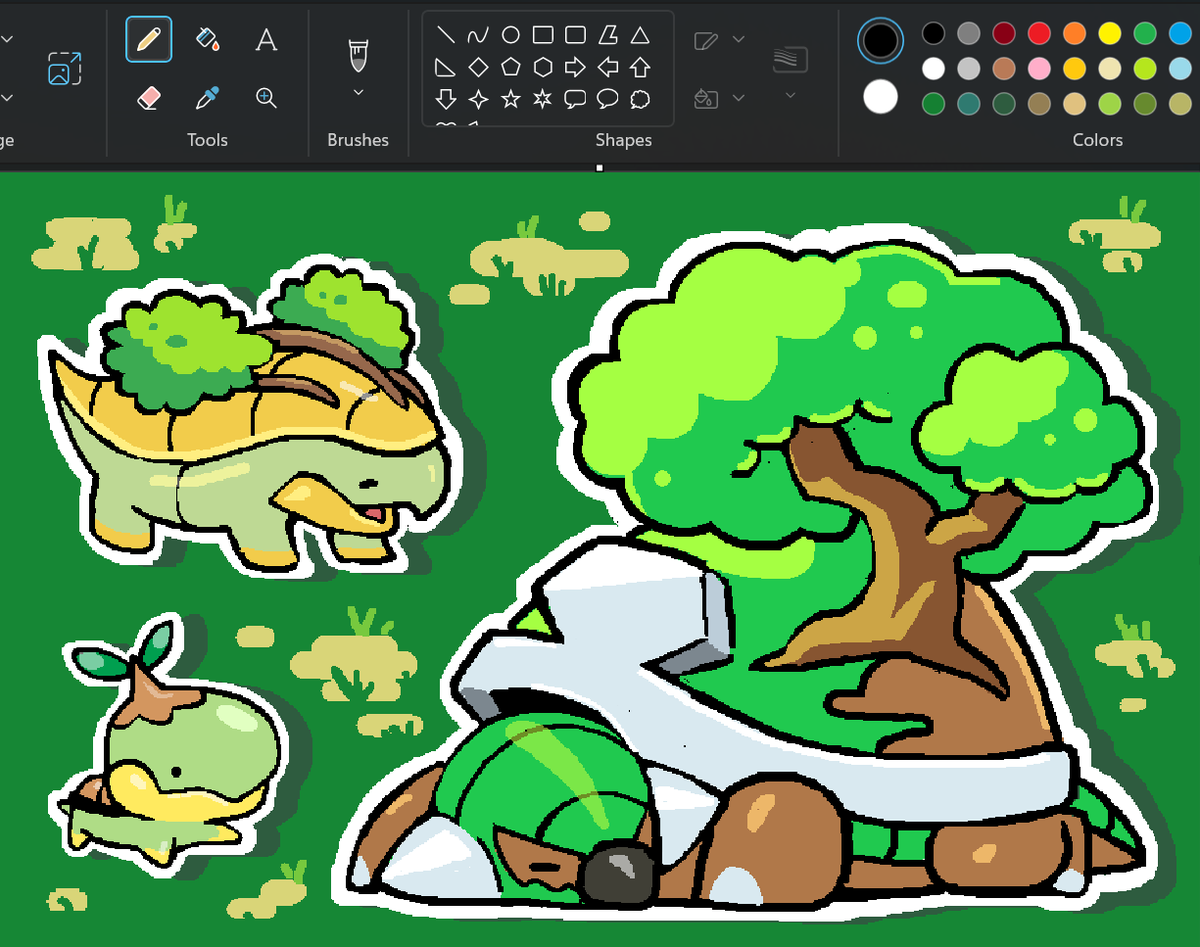Select the five-pointed star shape
Viewport: 1200px width, 947px height.
click(x=510, y=98)
